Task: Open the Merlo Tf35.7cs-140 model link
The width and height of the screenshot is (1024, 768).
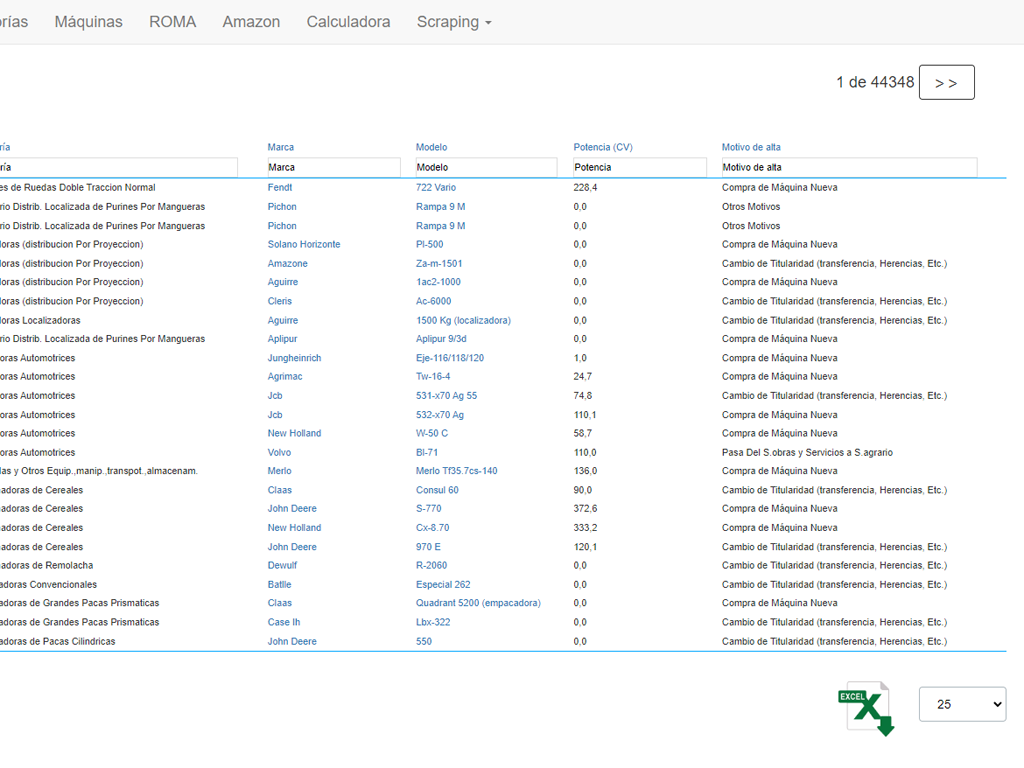Action: pyautogui.click(x=456, y=471)
